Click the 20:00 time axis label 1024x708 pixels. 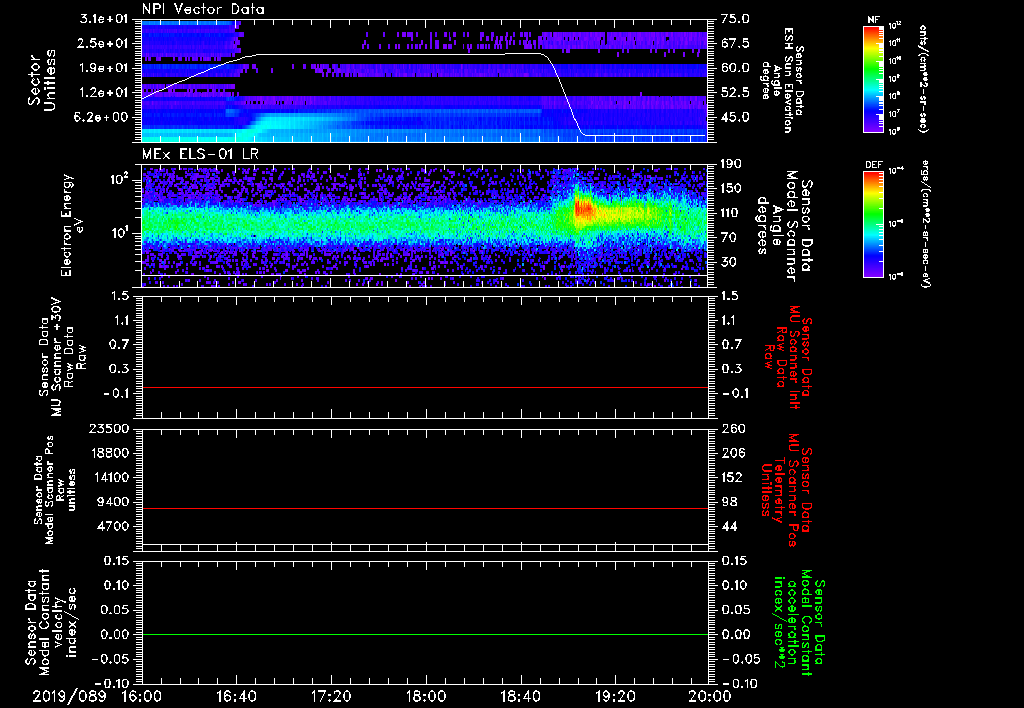pyautogui.click(x=710, y=696)
